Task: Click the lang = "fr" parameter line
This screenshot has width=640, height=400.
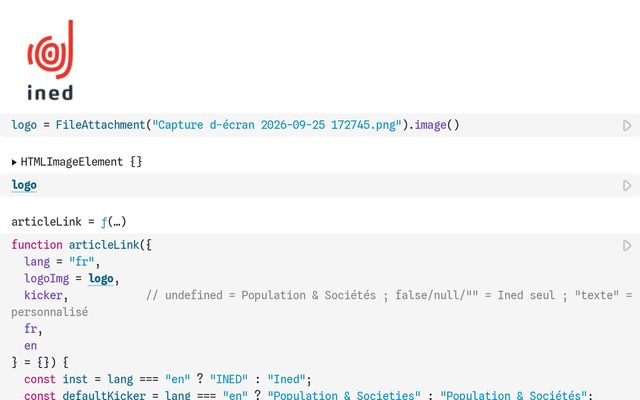Action: [62, 262]
